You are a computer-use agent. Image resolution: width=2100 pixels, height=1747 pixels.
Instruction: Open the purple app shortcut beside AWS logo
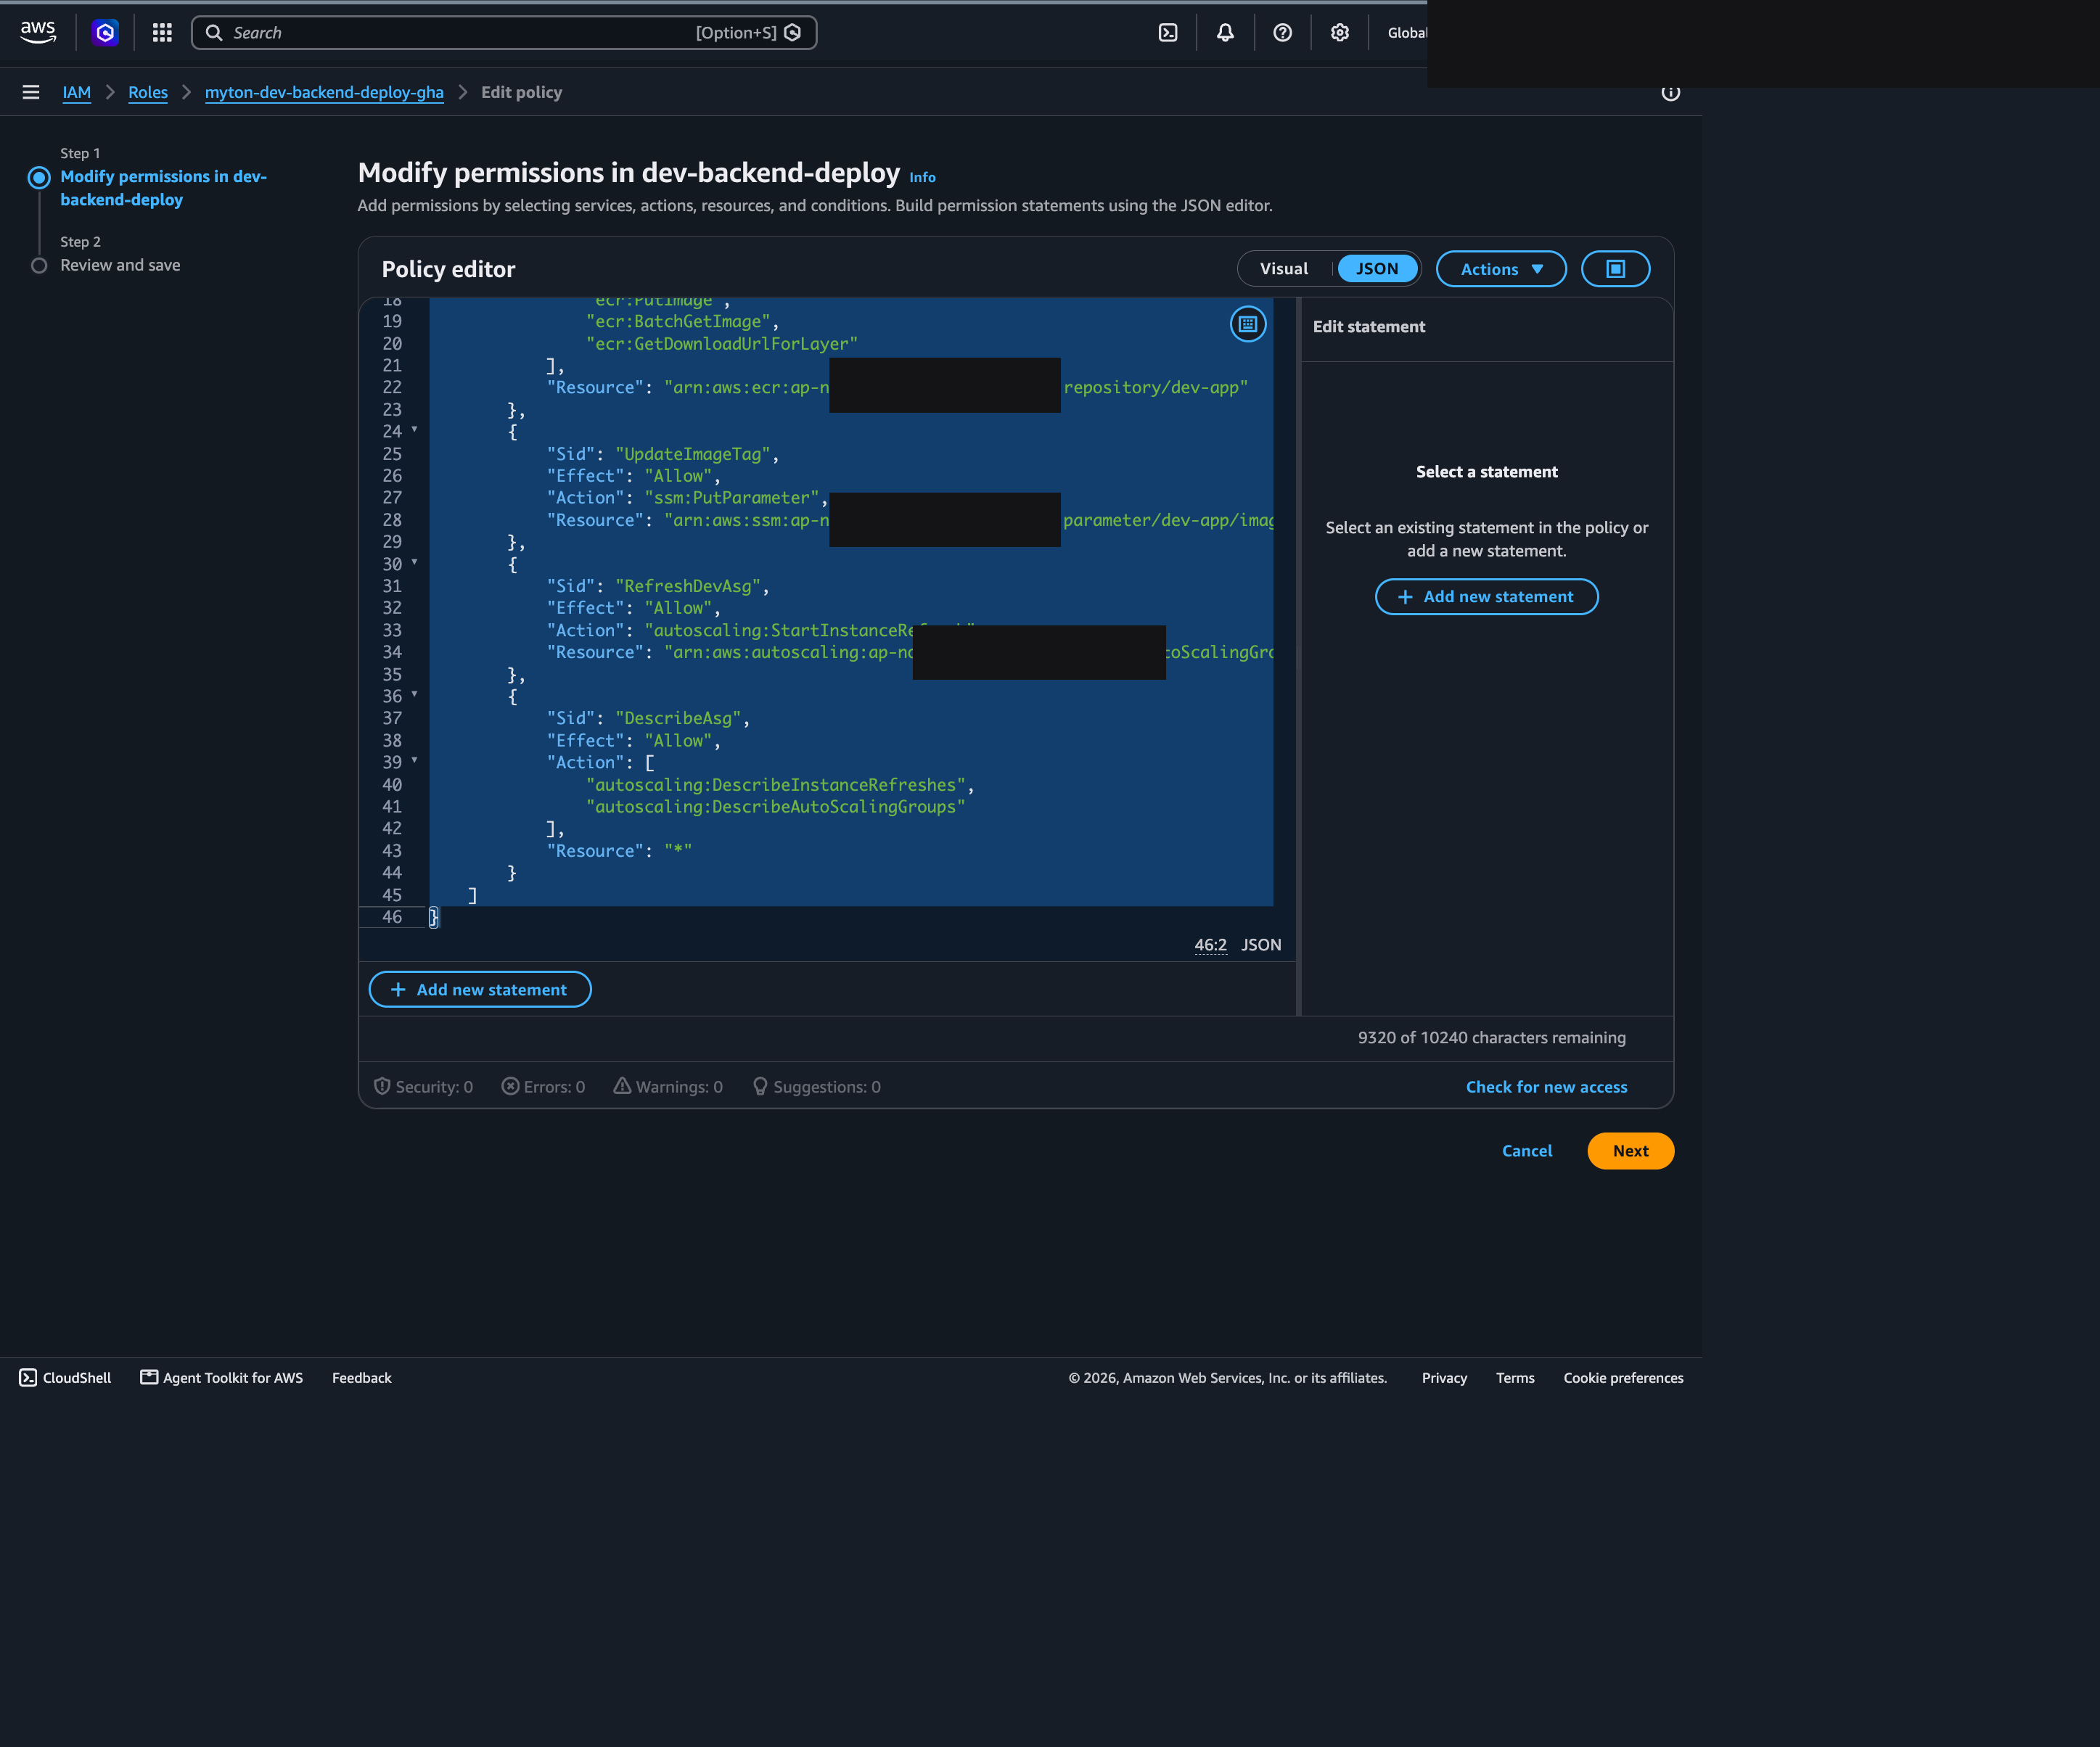click(x=105, y=33)
